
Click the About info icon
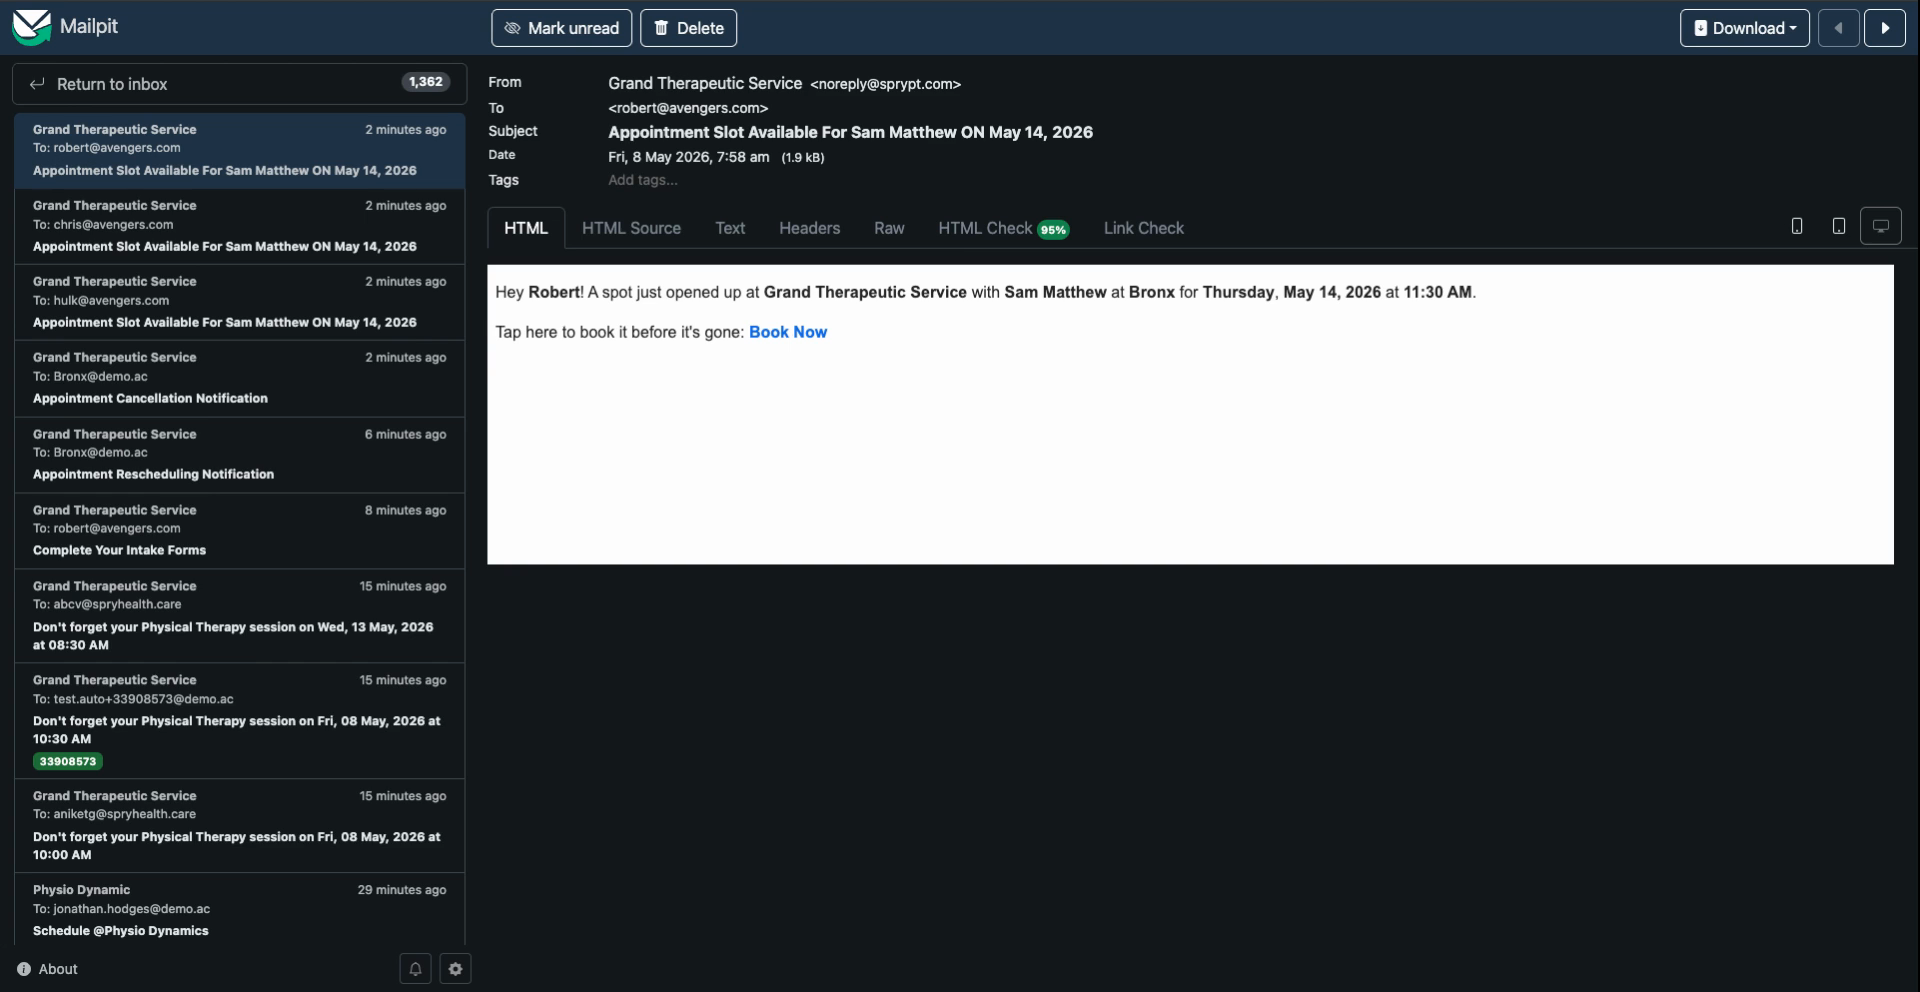(24, 969)
